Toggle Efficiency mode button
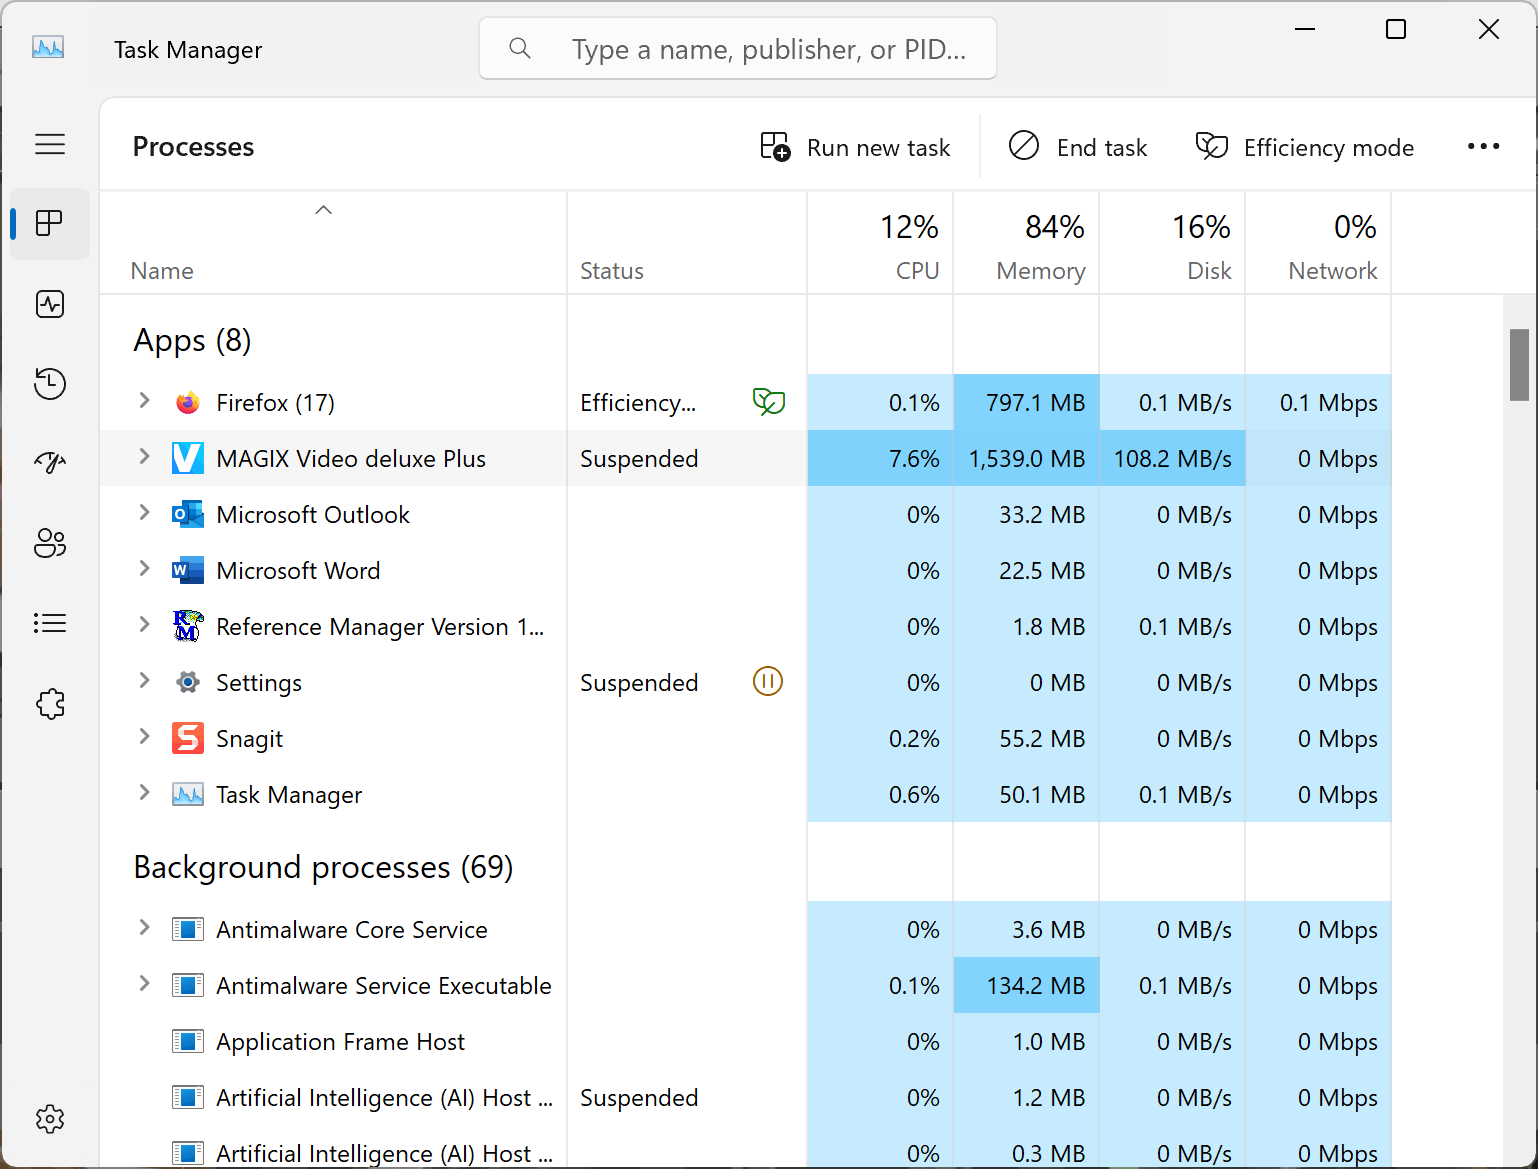The image size is (1538, 1169). 1304,147
